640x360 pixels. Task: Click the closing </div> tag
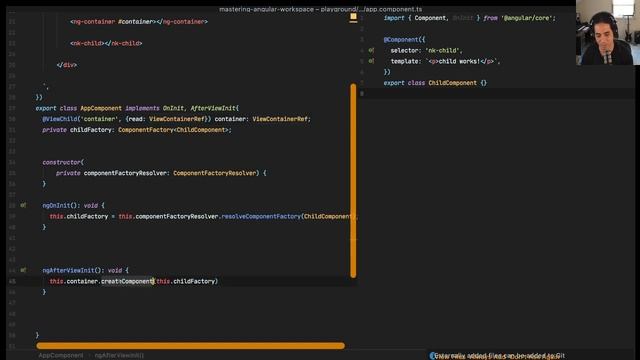tap(67, 65)
